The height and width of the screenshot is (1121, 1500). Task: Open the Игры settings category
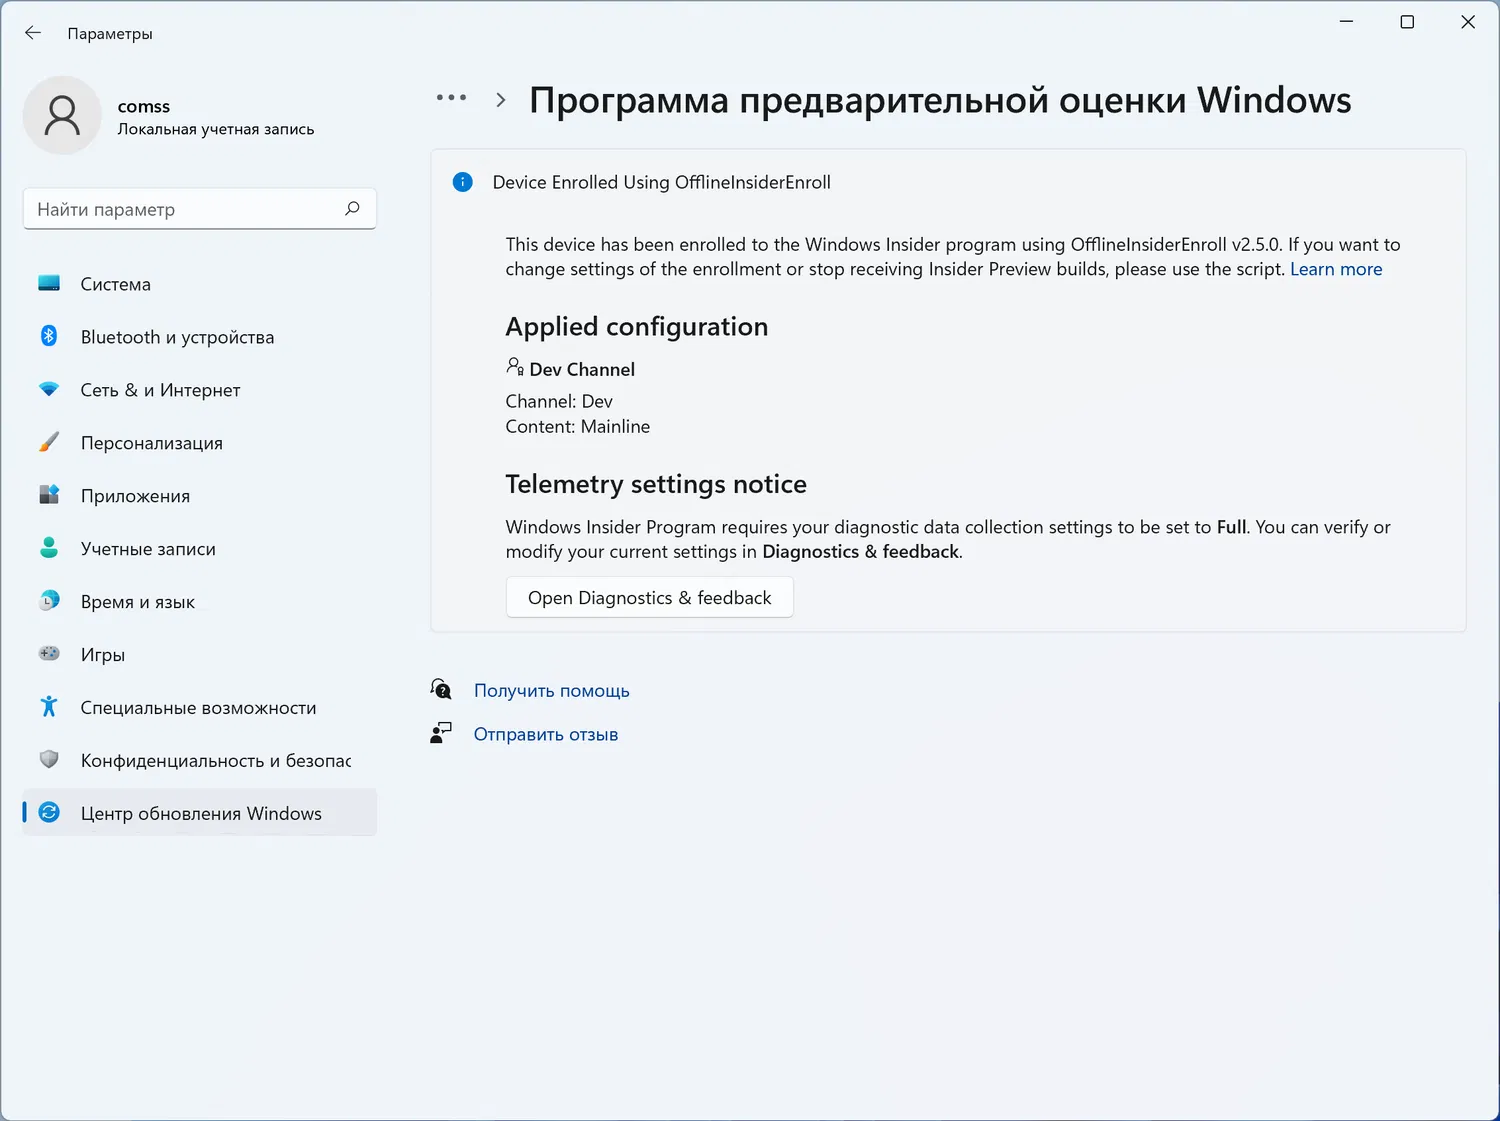[200, 655]
